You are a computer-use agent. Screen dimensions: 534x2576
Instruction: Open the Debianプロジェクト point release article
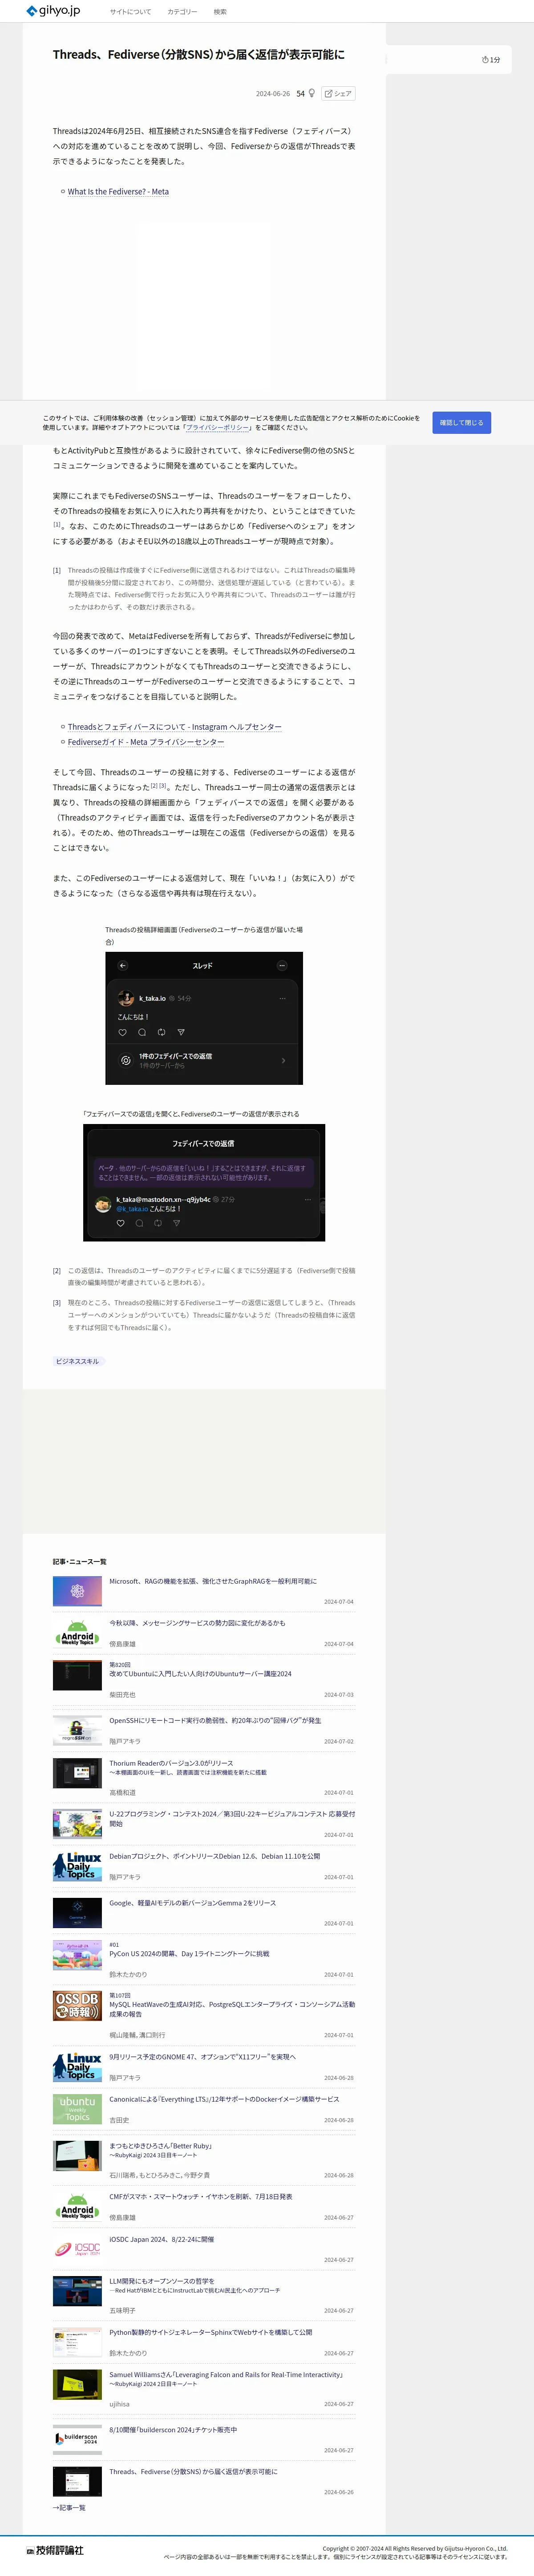point(215,1856)
